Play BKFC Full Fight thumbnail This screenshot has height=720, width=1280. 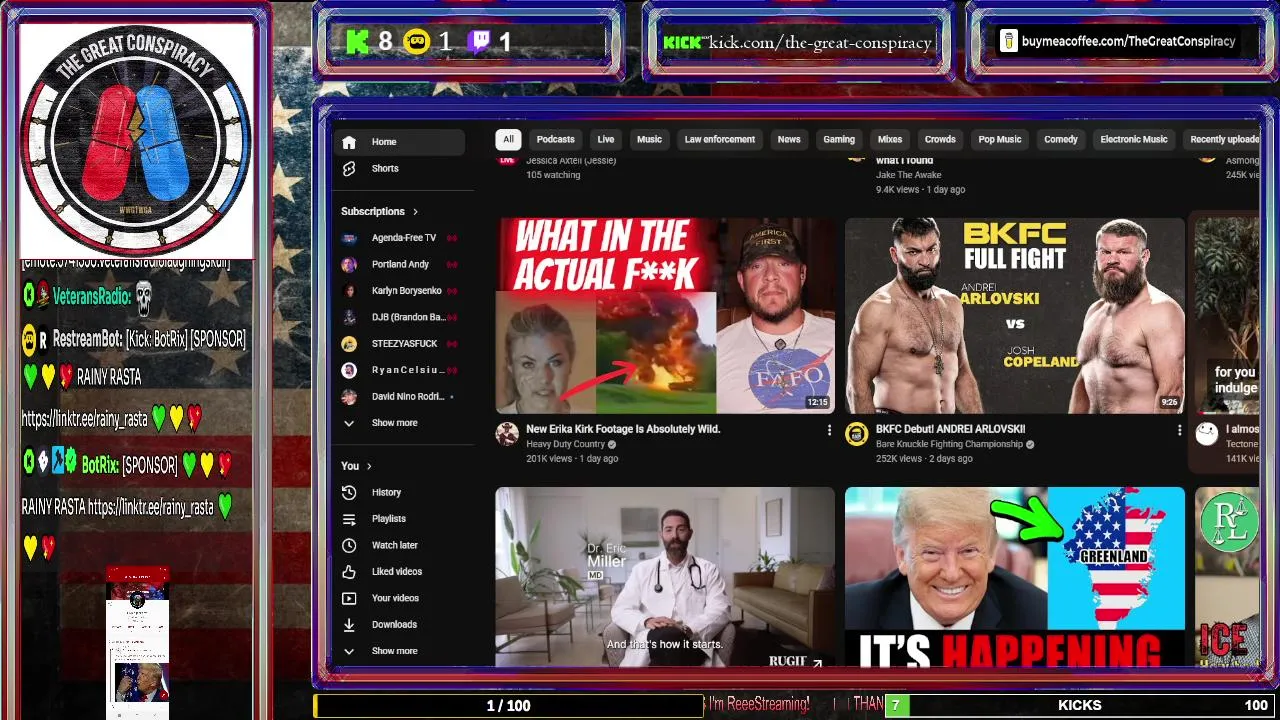click(1015, 316)
